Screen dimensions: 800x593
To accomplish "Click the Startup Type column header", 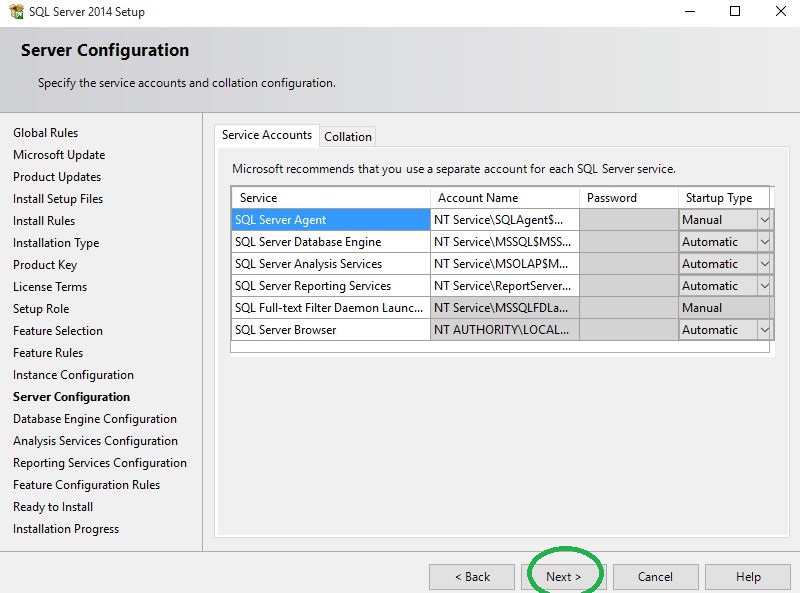I will coord(724,198).
